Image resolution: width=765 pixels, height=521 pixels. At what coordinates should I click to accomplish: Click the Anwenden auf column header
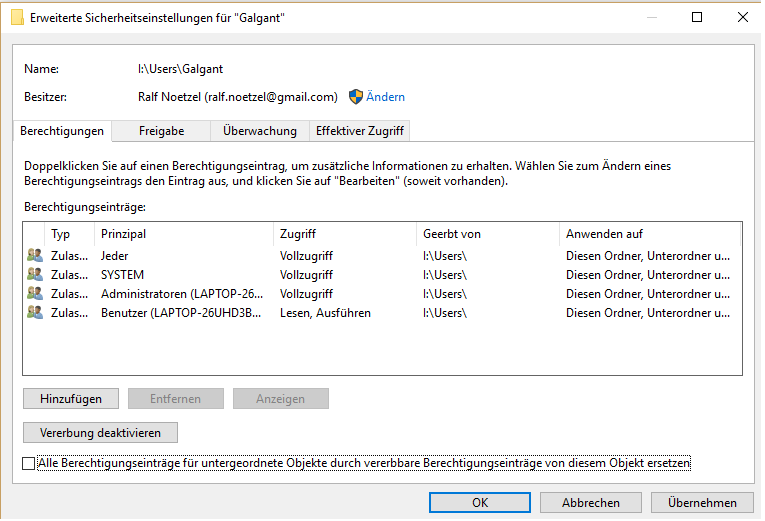[650, 234]
